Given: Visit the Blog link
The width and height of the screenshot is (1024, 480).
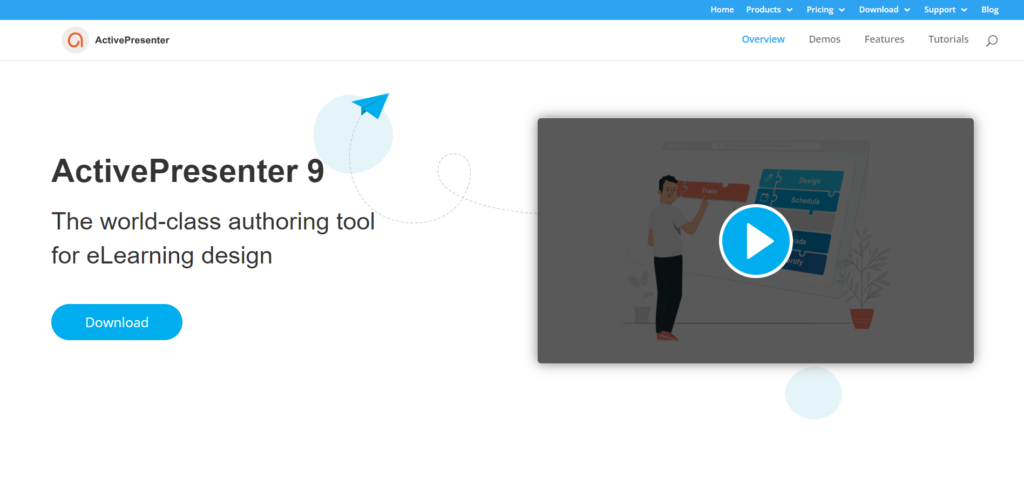Looking at the screenshot, I should [989, 10].
